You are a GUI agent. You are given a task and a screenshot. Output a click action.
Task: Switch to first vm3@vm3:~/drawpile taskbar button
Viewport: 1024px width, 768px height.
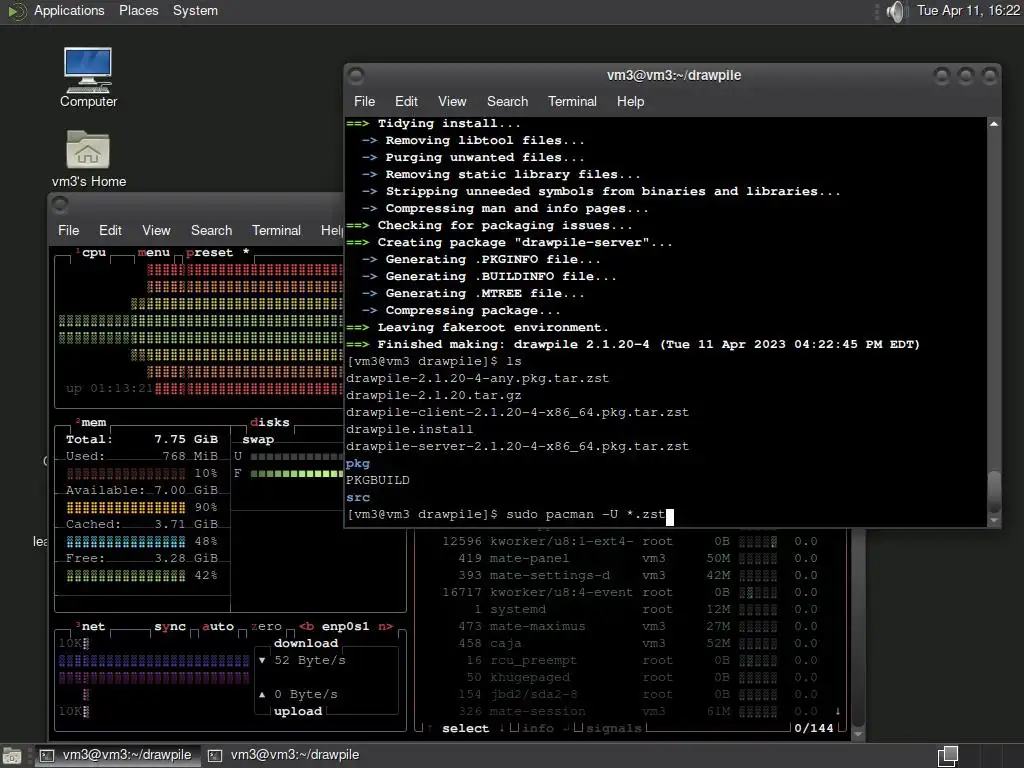click(118, 755)
